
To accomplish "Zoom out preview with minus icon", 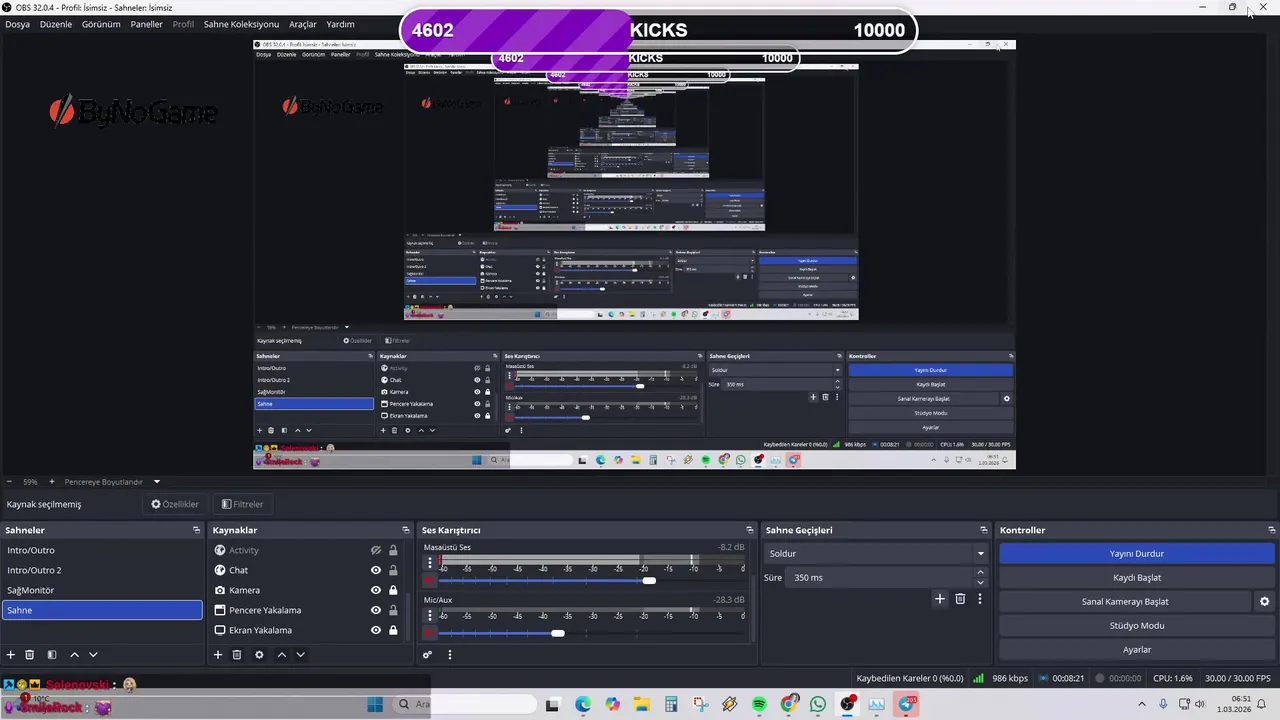I will tap(8, 482).
